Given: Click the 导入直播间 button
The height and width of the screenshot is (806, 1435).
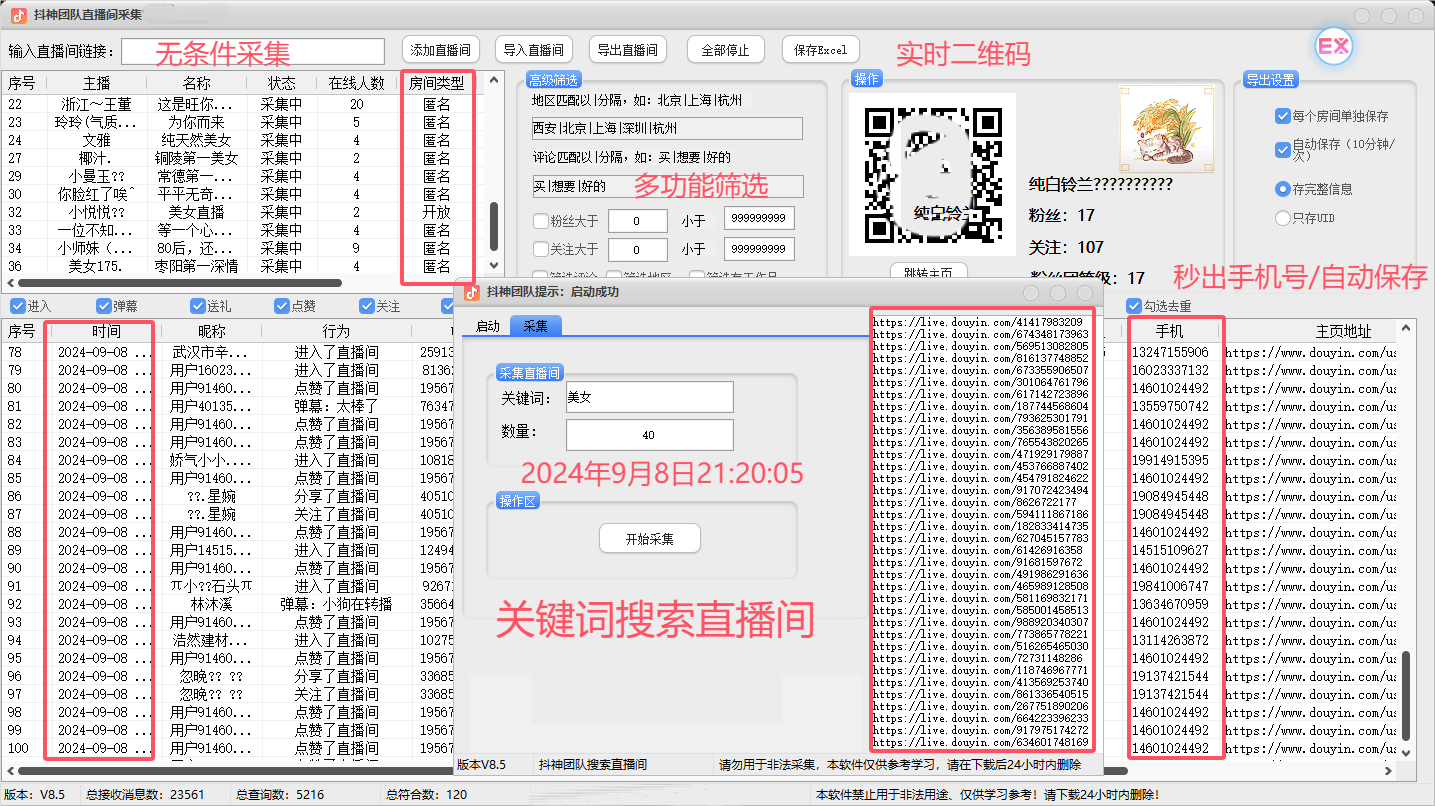Looking at the screenshot, I should 533,50.
